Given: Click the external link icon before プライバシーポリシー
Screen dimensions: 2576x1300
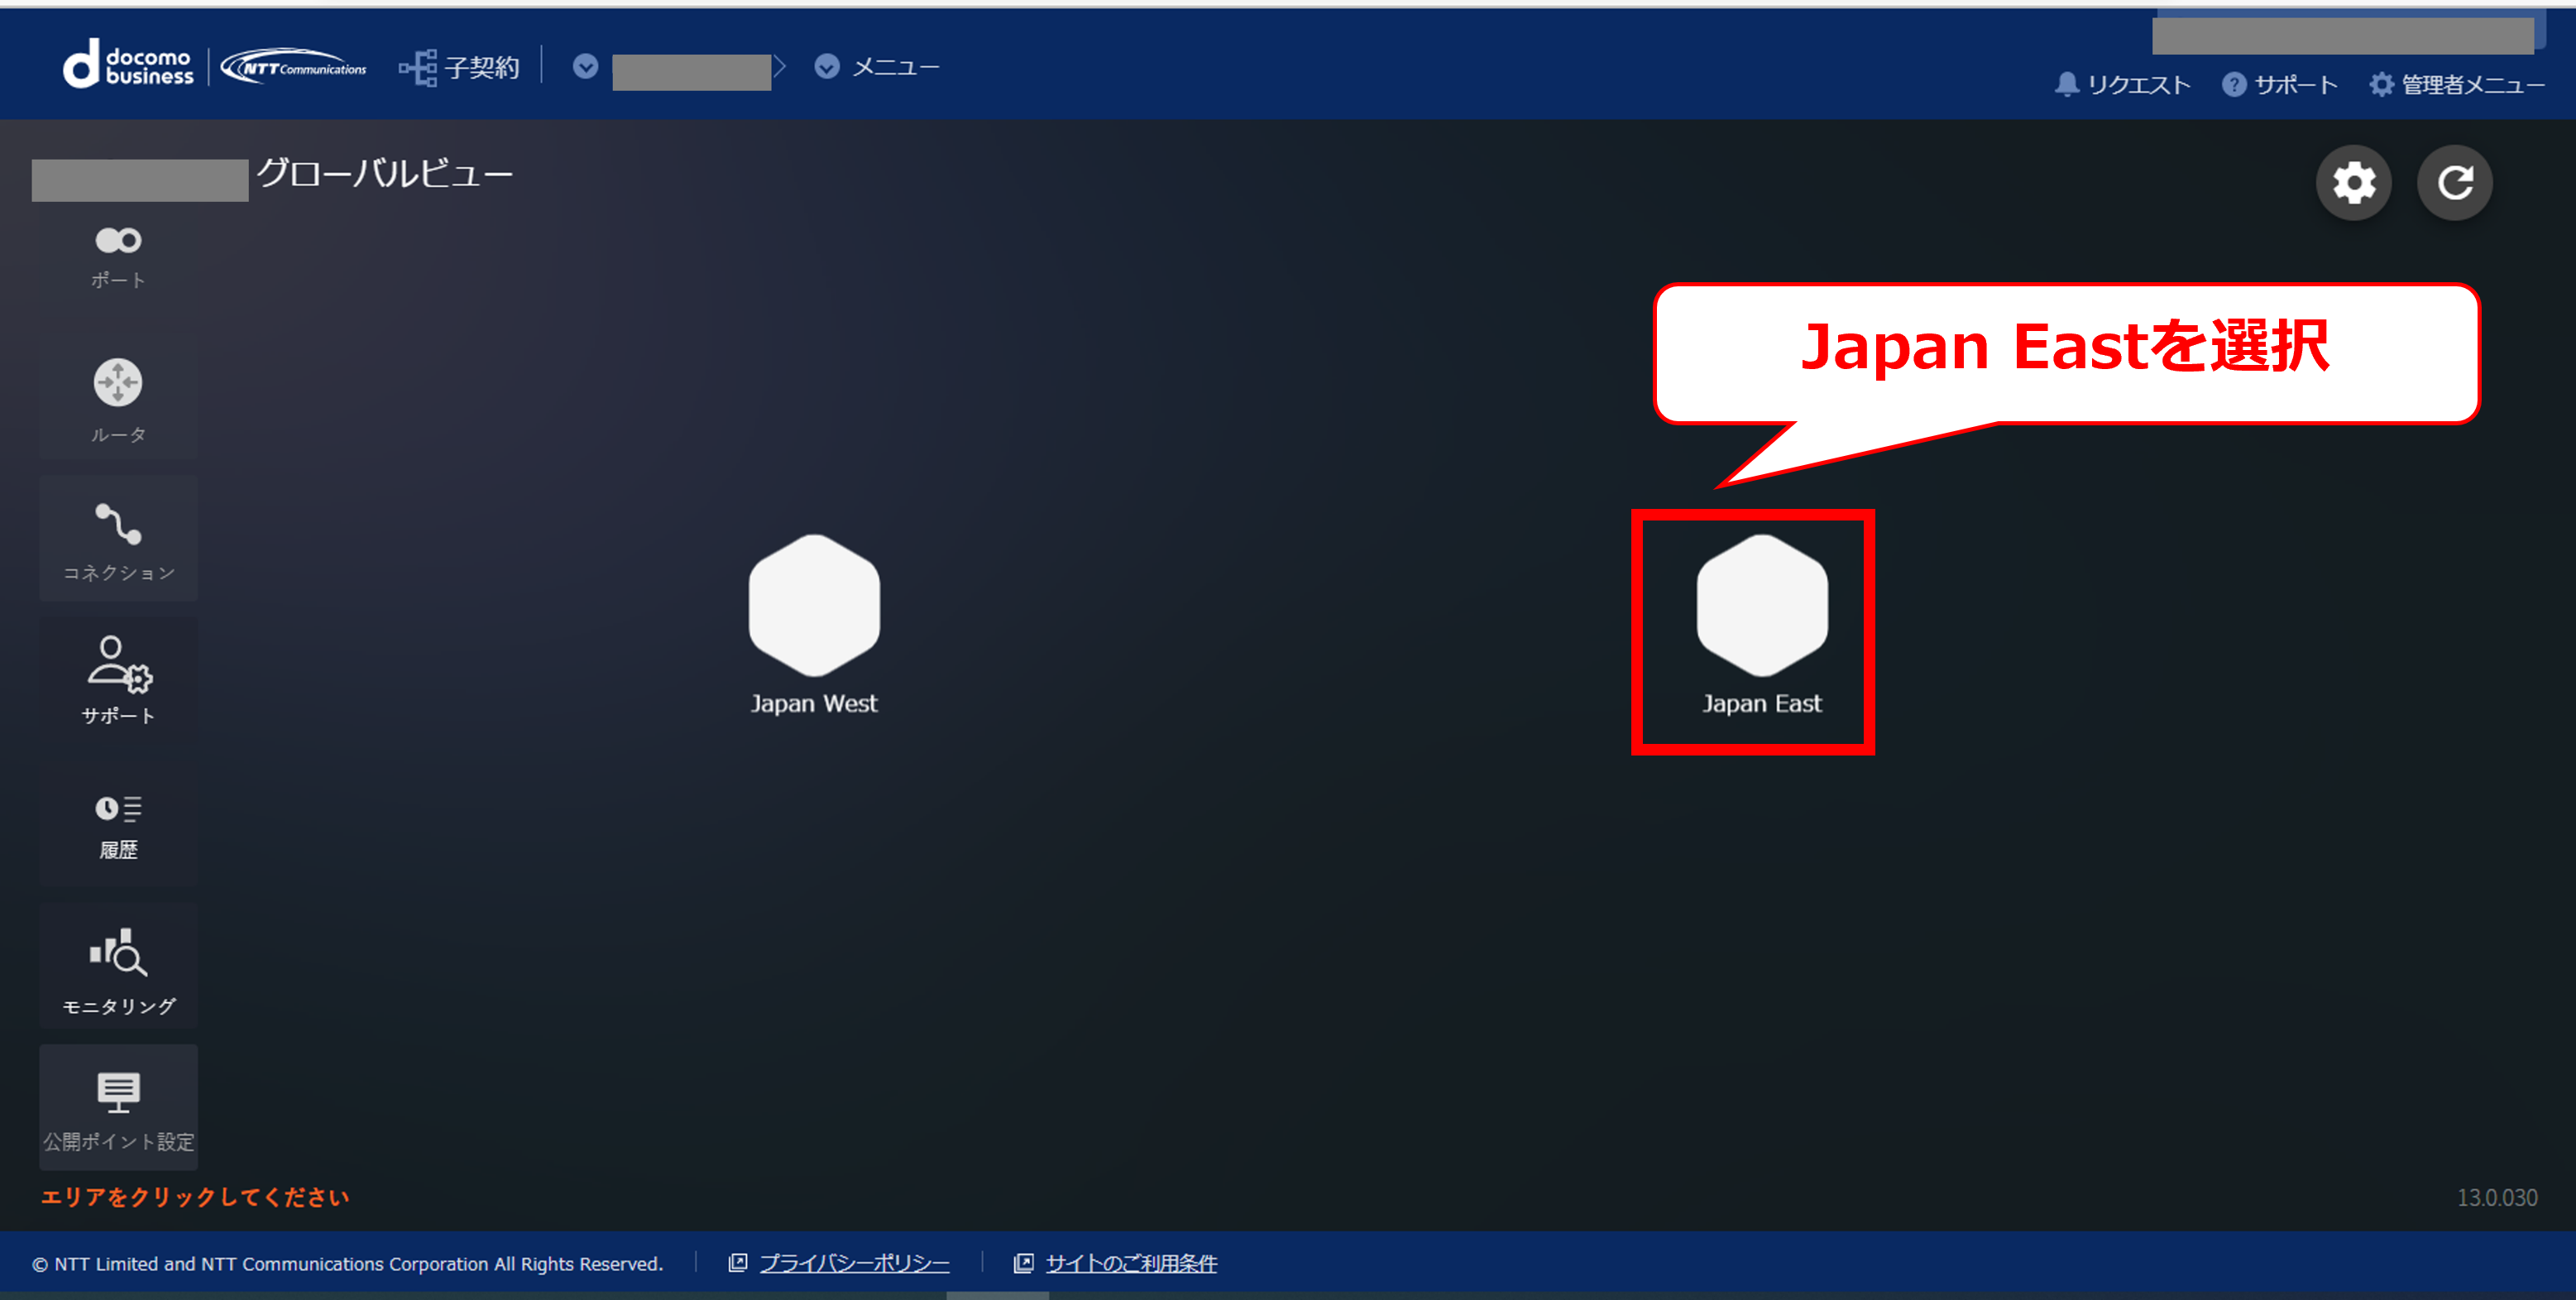Looking at the screenshot, I should [x=738, y=1263].
